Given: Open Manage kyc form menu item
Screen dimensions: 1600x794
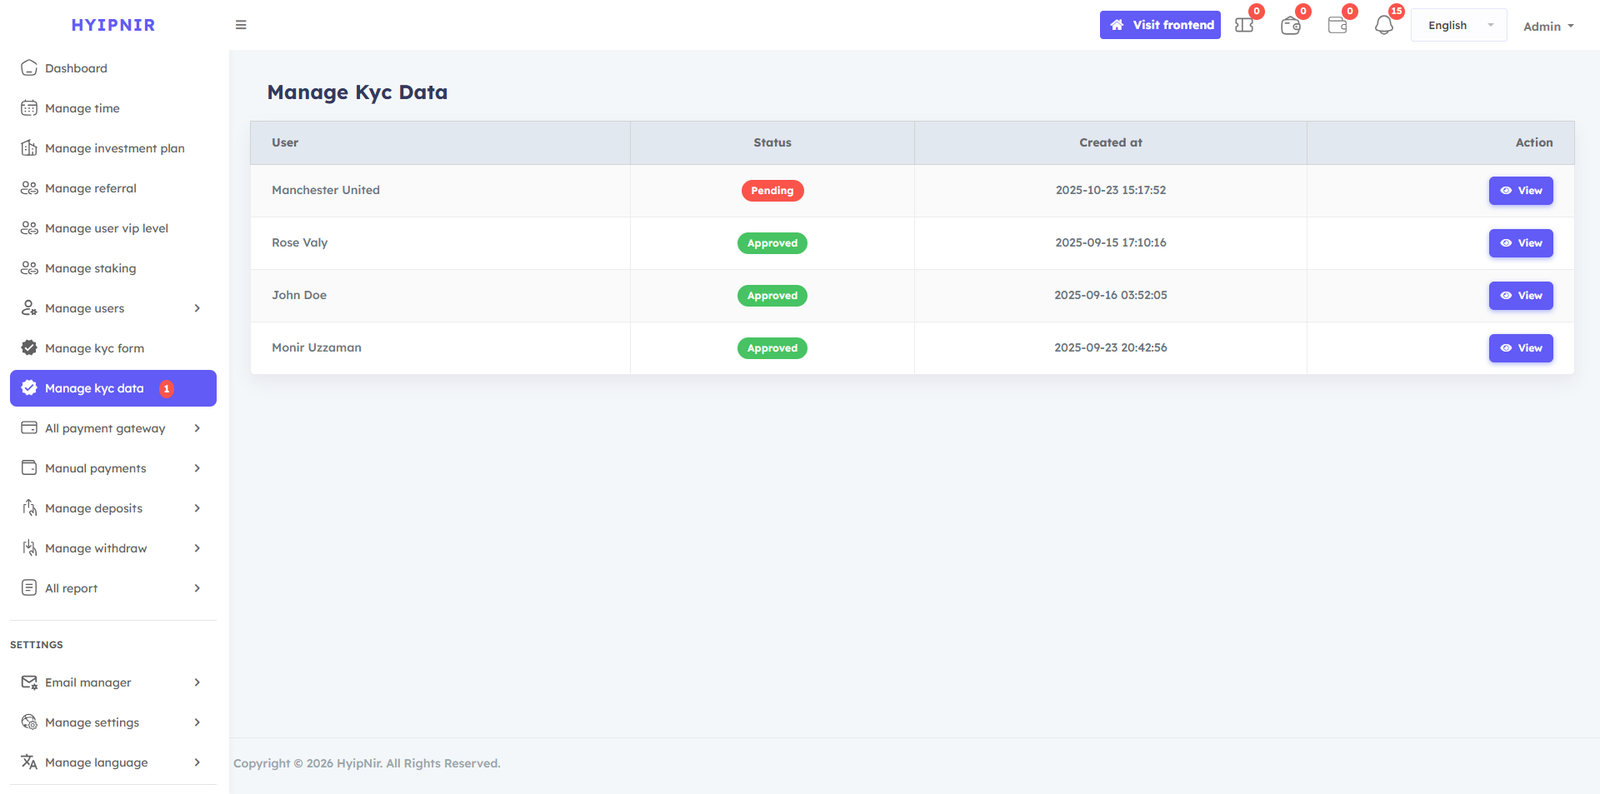Looking at the screenshot, I should [x=113, y=348].
